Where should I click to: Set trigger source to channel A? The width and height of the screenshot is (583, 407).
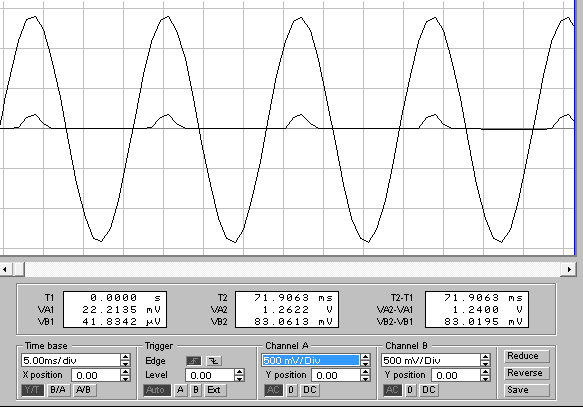coord(181,390)
